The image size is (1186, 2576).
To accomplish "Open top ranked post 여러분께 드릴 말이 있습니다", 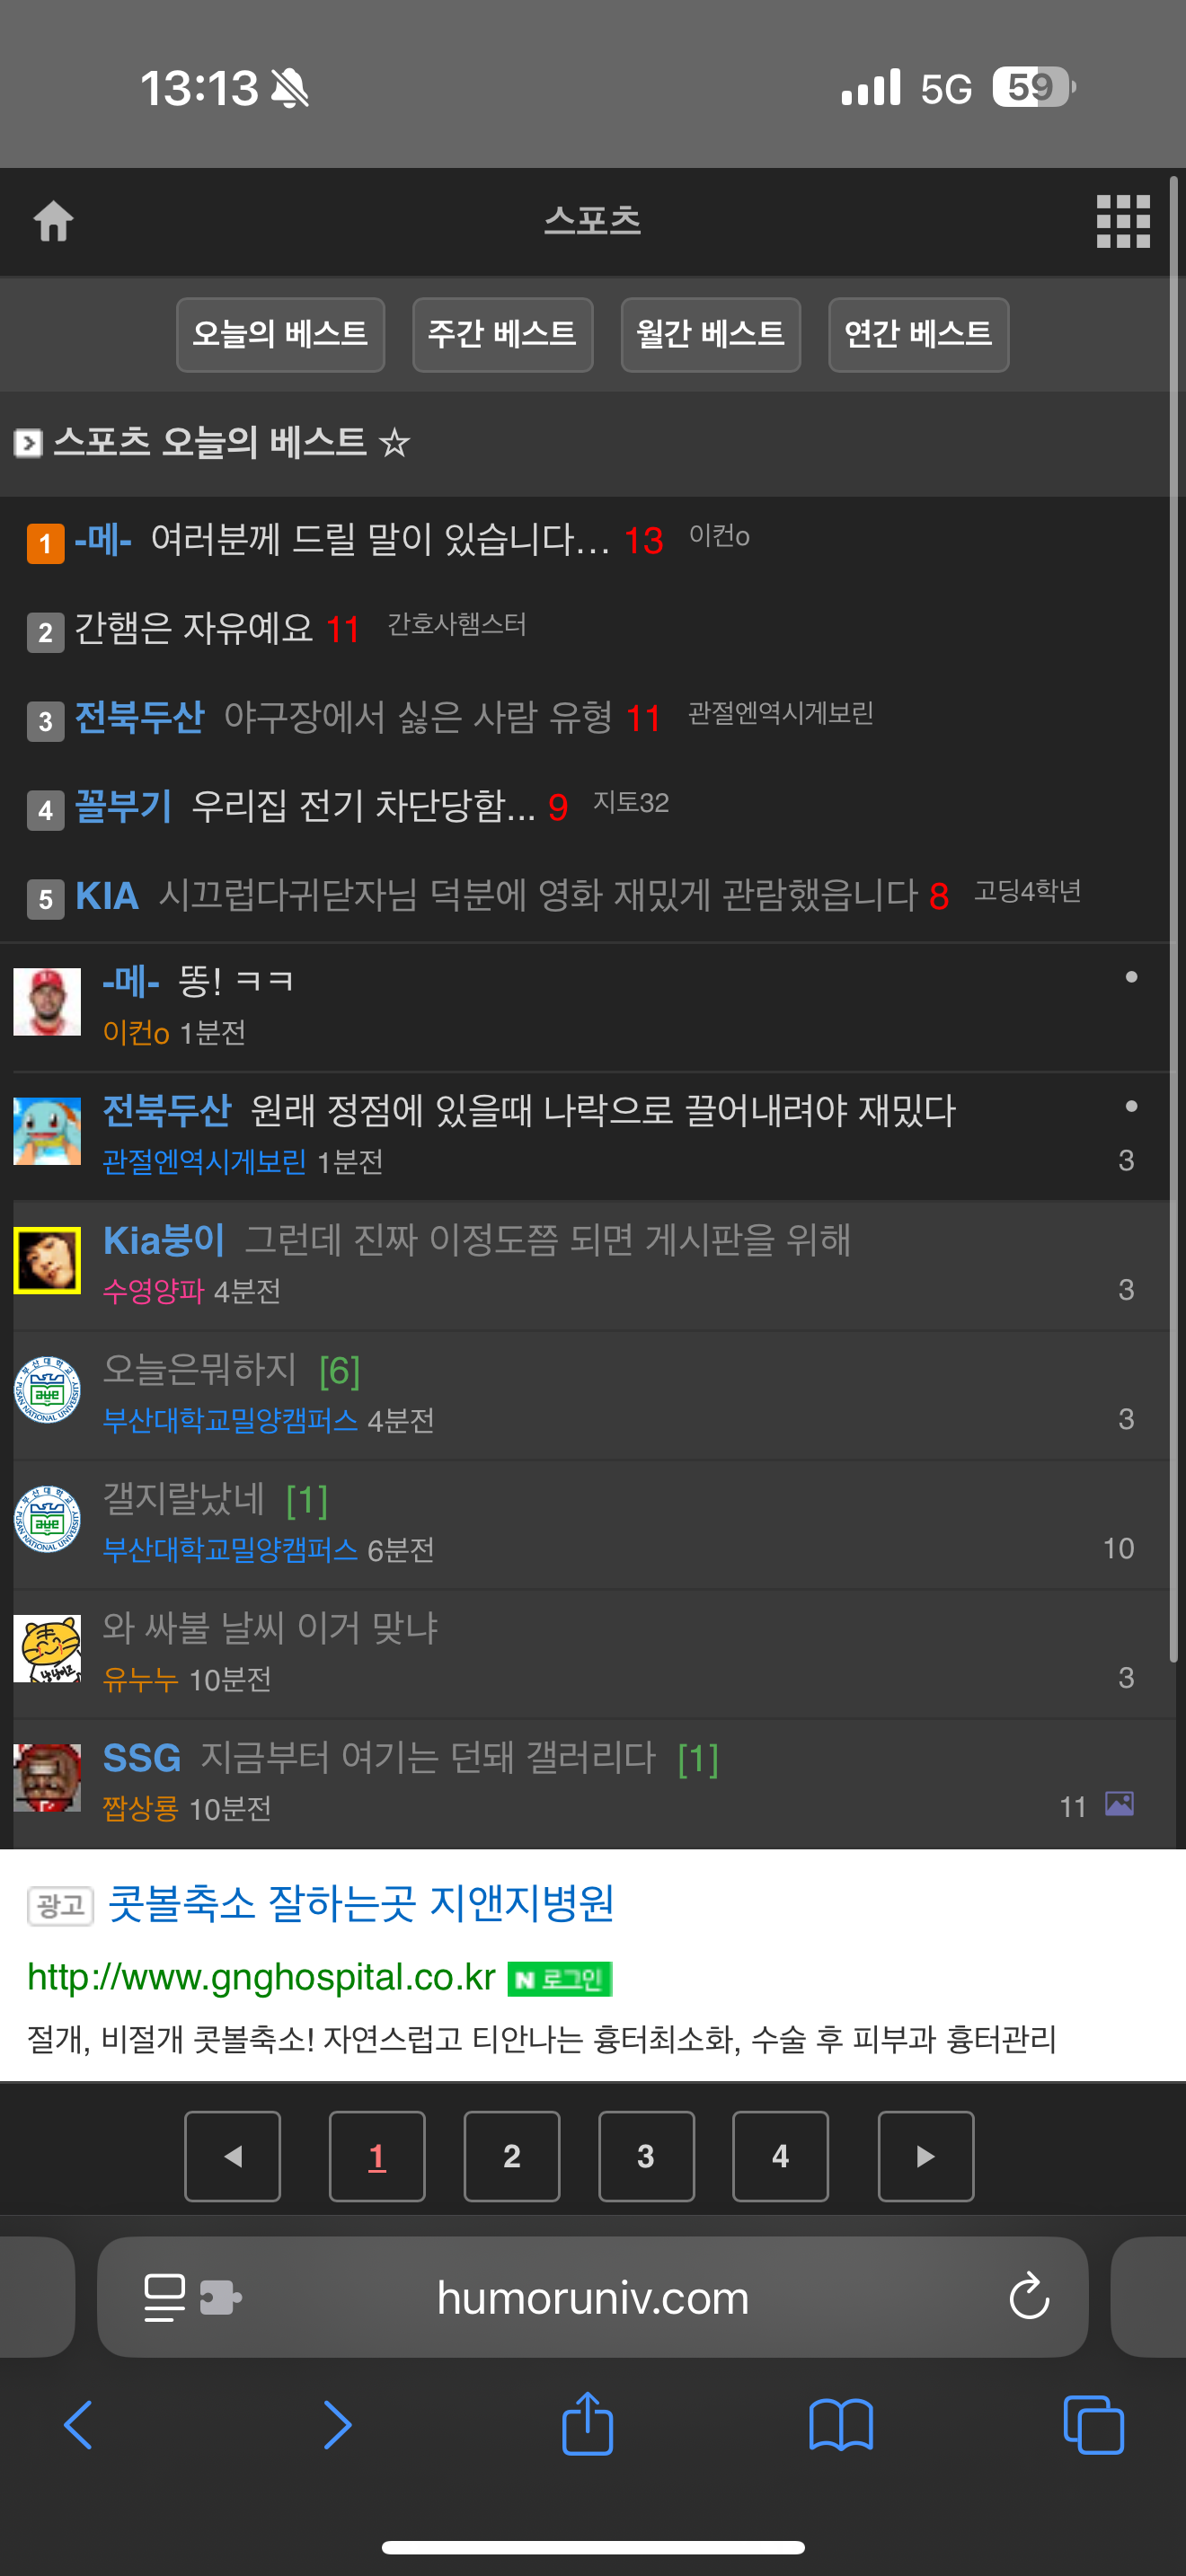I will (x=380, y=540).
